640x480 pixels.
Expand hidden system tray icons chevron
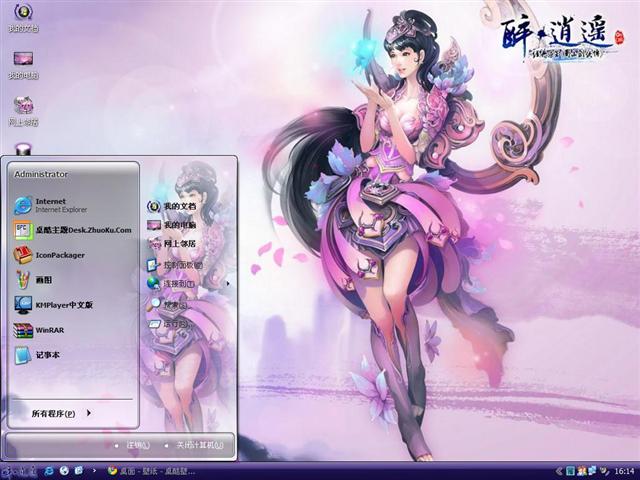point(559,471)
